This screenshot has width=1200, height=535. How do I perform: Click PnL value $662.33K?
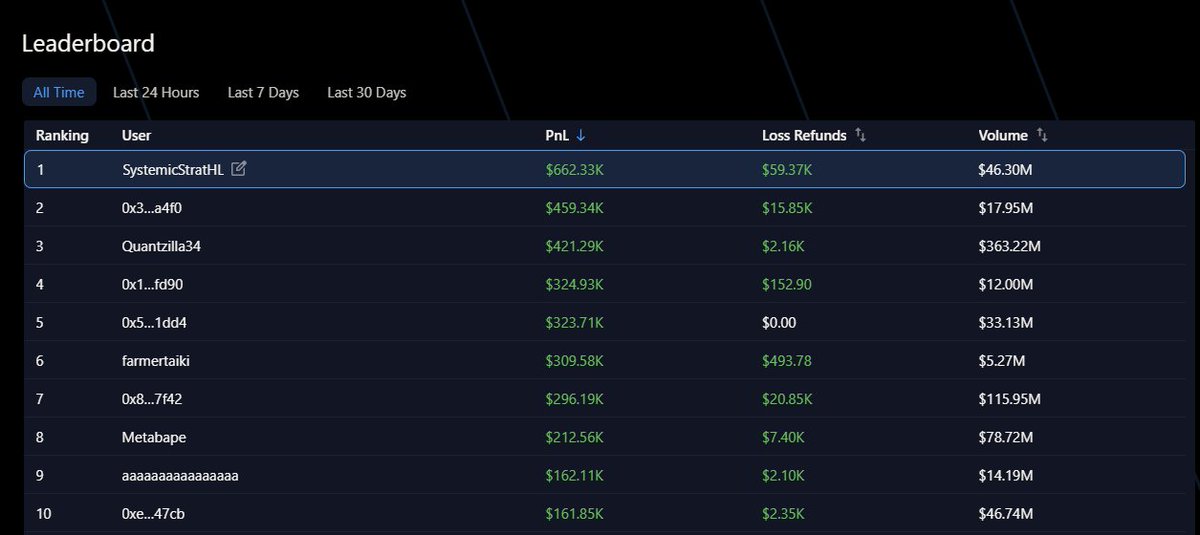[575, 170]
